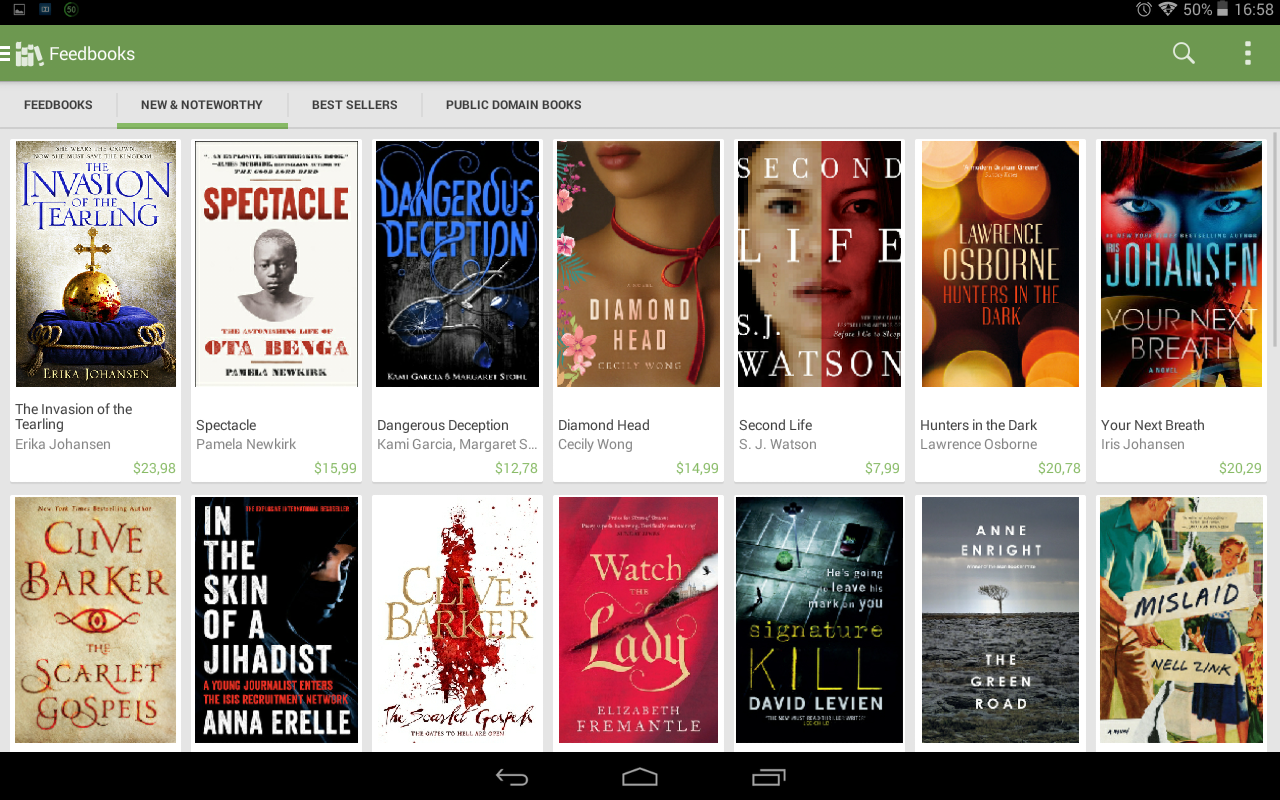
Task: Tap author name "Iris Johansen"
Action: pos(1143,444)
